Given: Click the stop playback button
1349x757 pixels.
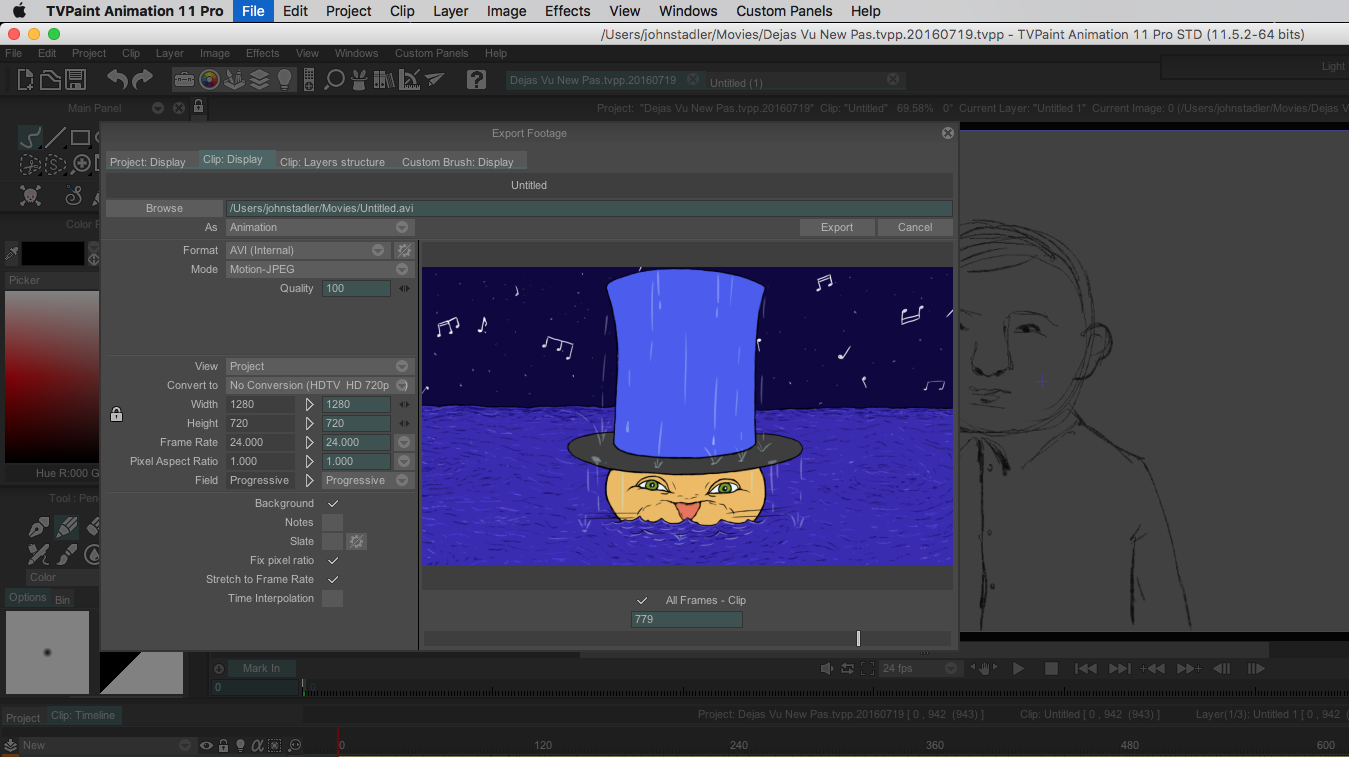Looking at the screenshot, I should pos(1051,668).
